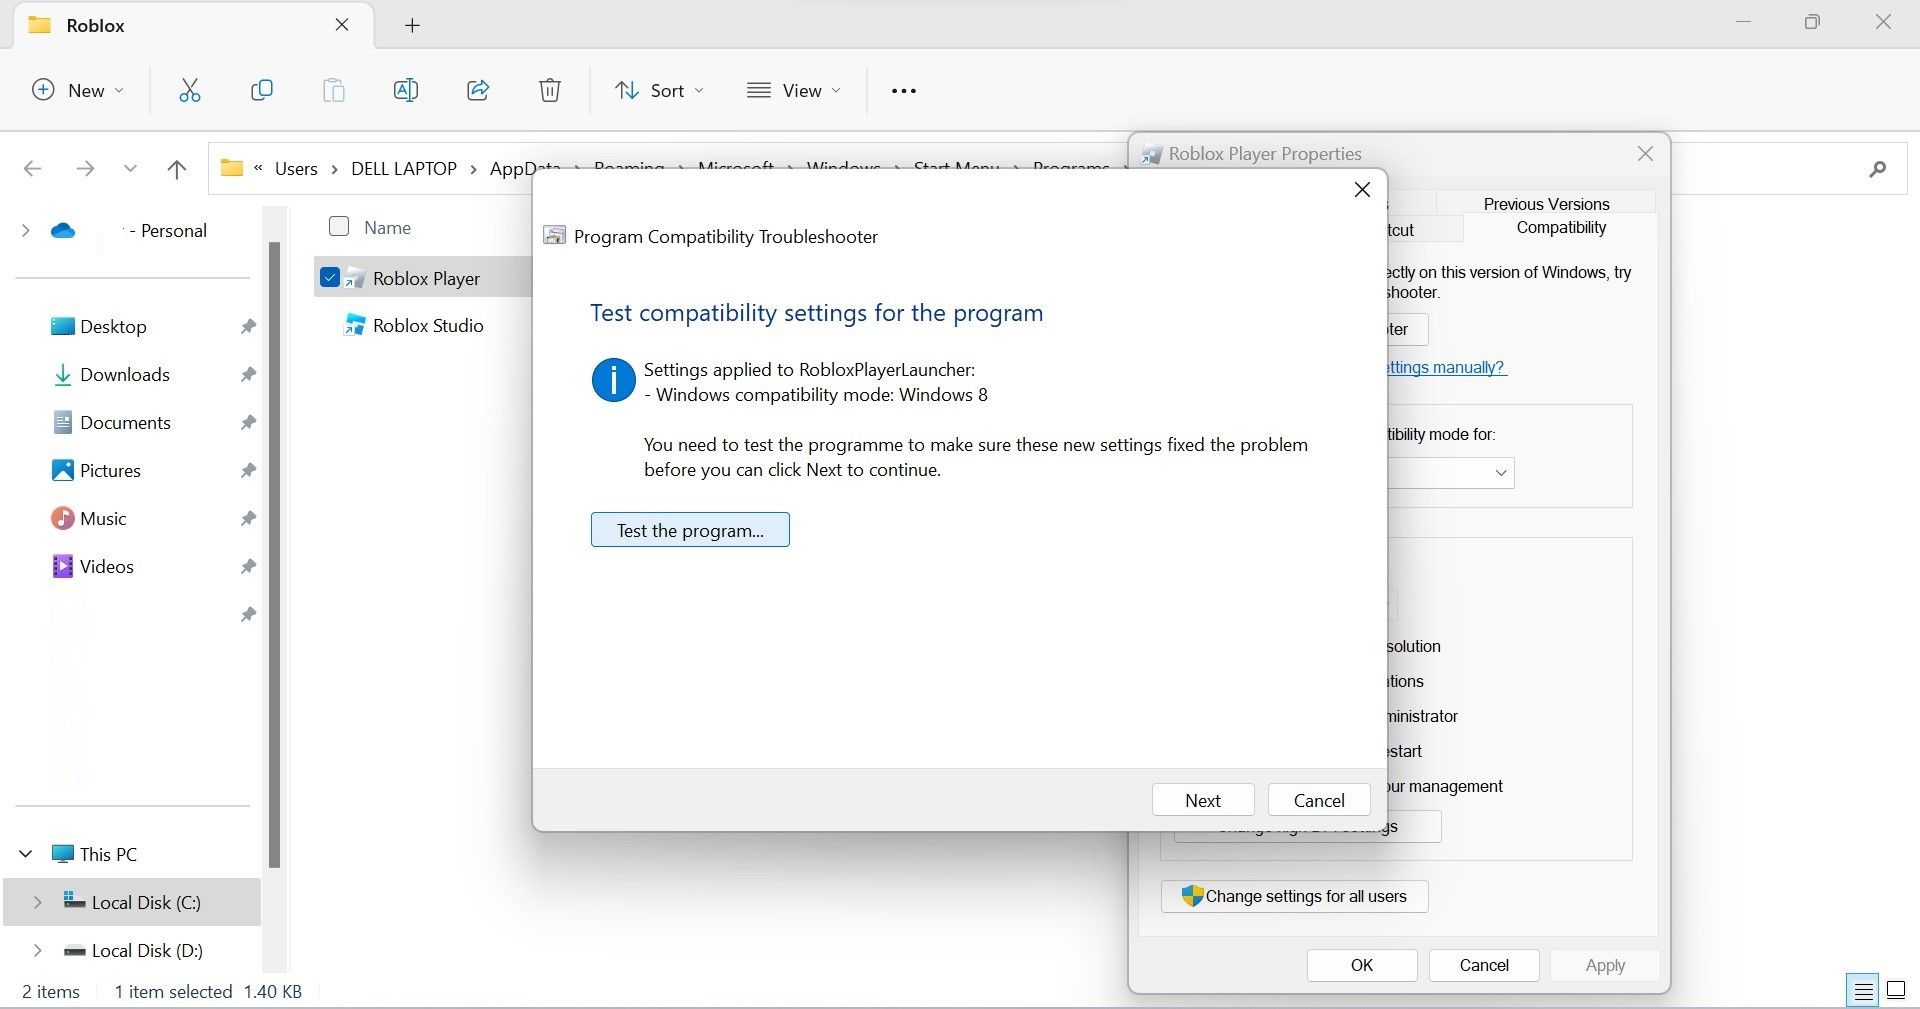Click the Delete trash bin icon
1920x1009 pixels.
(x=550, y=90)
